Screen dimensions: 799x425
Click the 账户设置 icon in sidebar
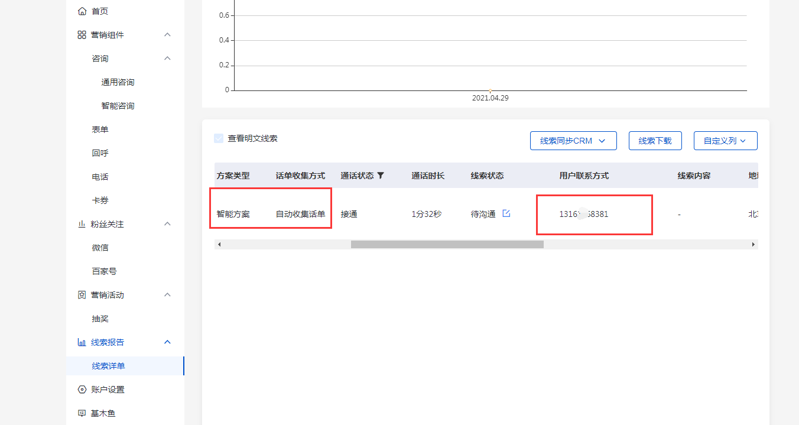82,389
